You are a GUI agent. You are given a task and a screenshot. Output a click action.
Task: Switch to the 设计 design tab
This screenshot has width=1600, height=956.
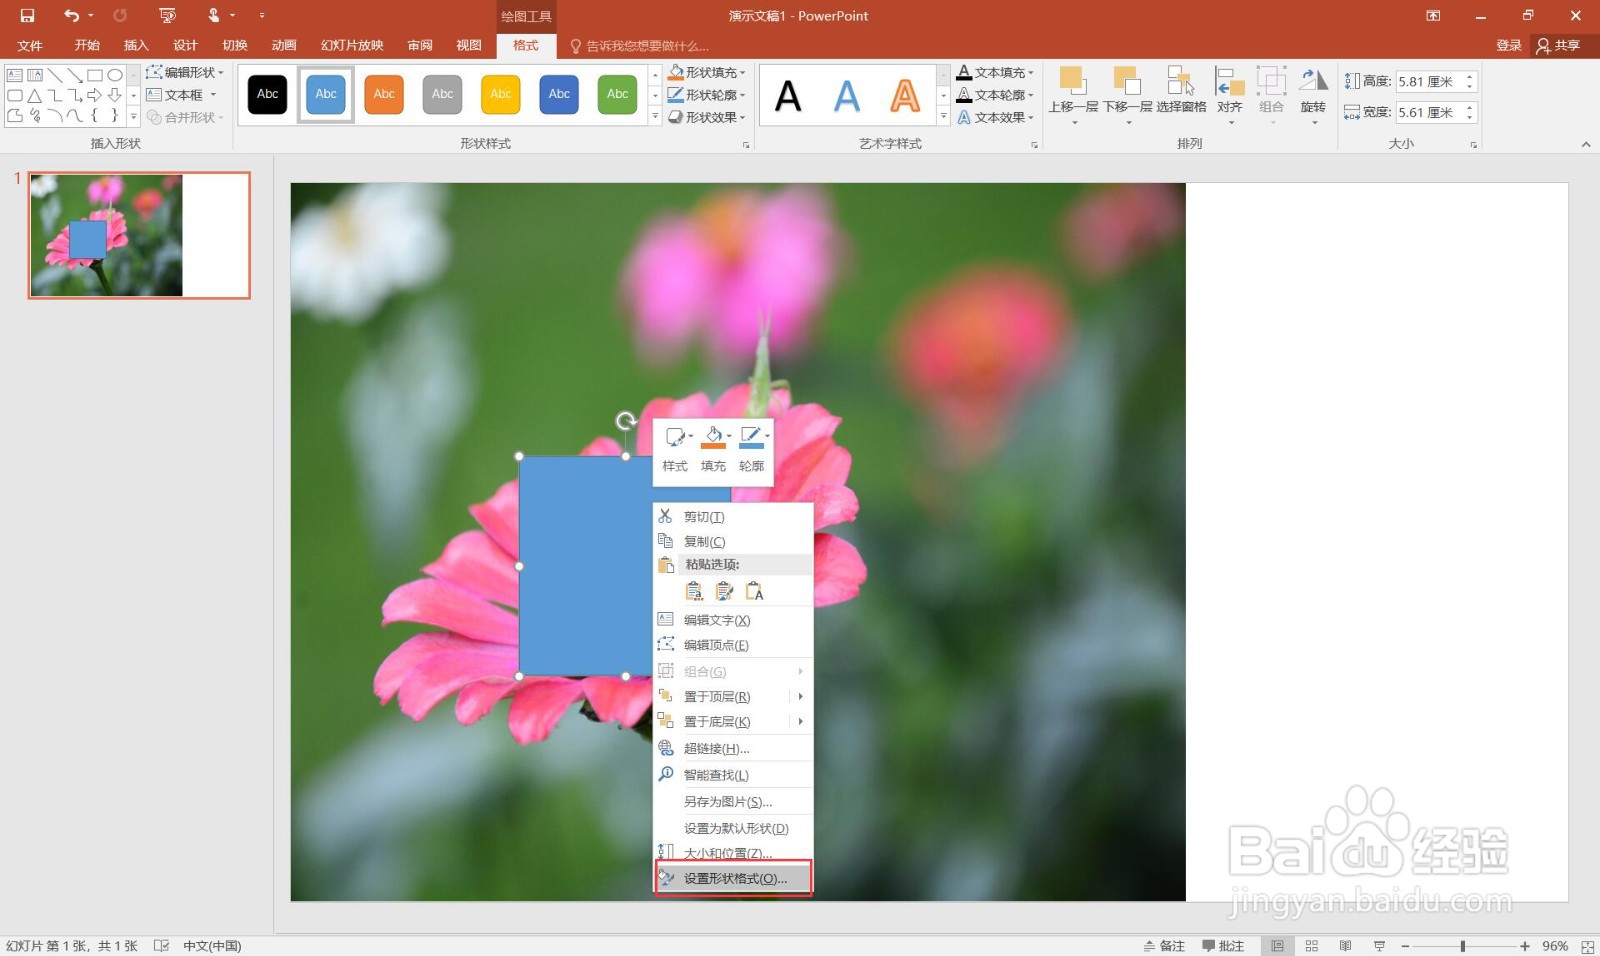tap(185, 45)
